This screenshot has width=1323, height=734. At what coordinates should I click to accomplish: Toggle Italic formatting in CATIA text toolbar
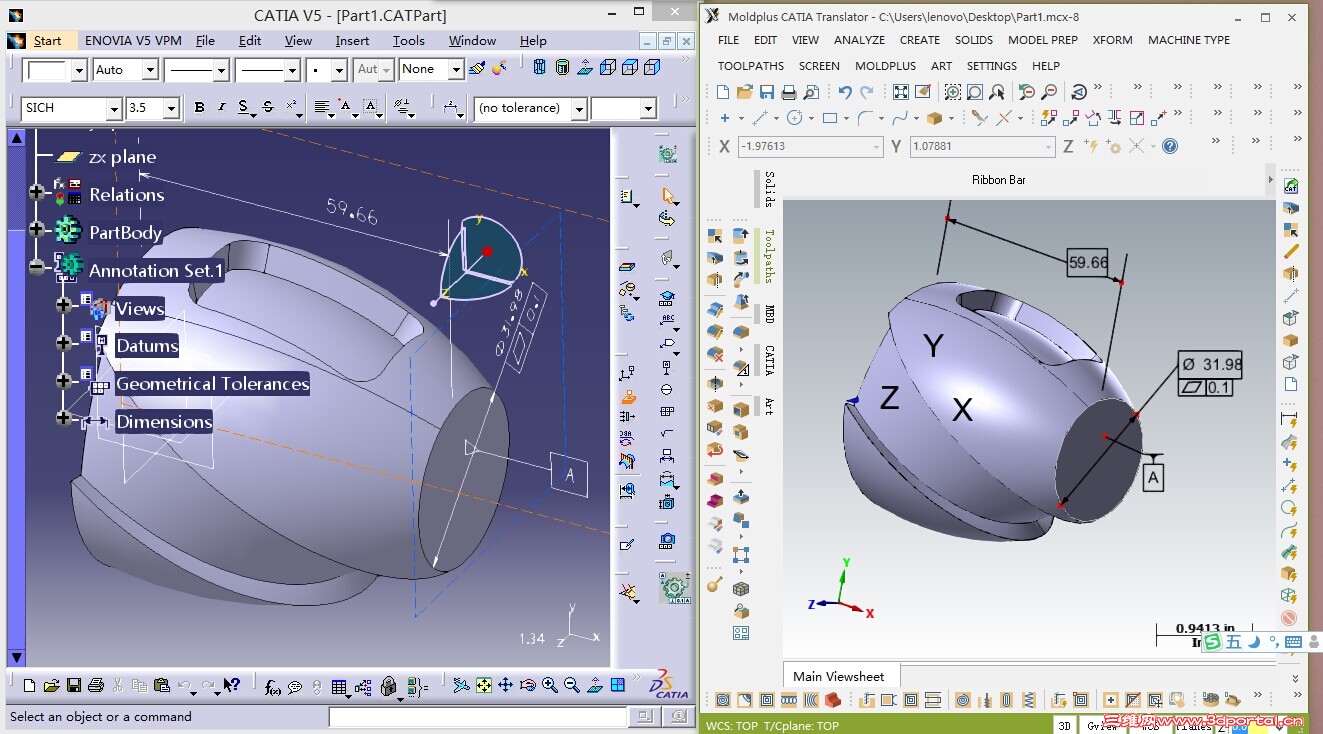click(x=221, y=107)
